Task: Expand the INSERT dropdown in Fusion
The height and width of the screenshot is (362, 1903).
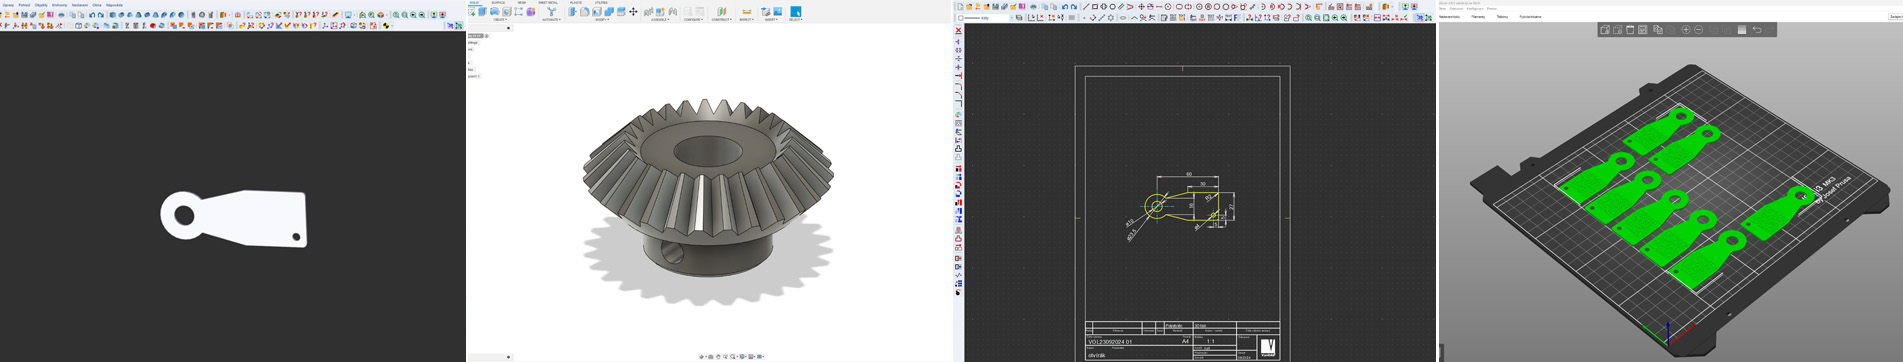Action: (x=771, y=19)
